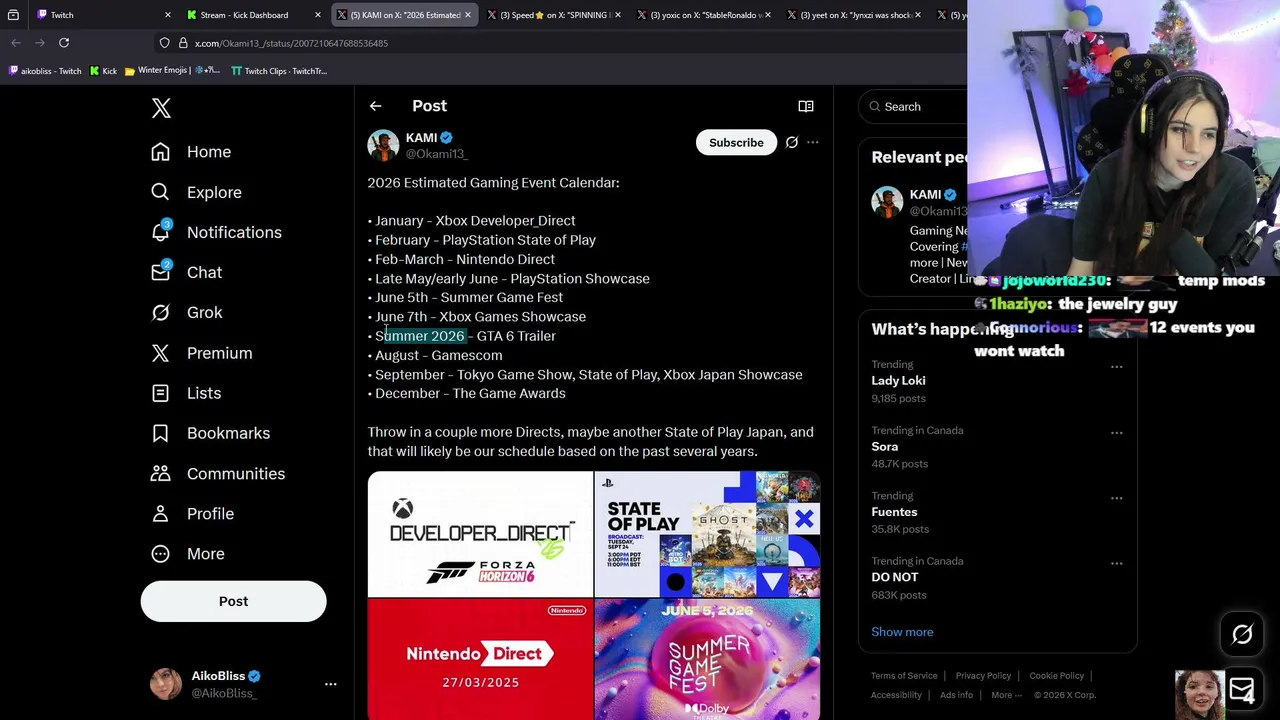1280x720 pixels.
Task: Open Developer_Direct image thumbnail
Action: [480, 534]
